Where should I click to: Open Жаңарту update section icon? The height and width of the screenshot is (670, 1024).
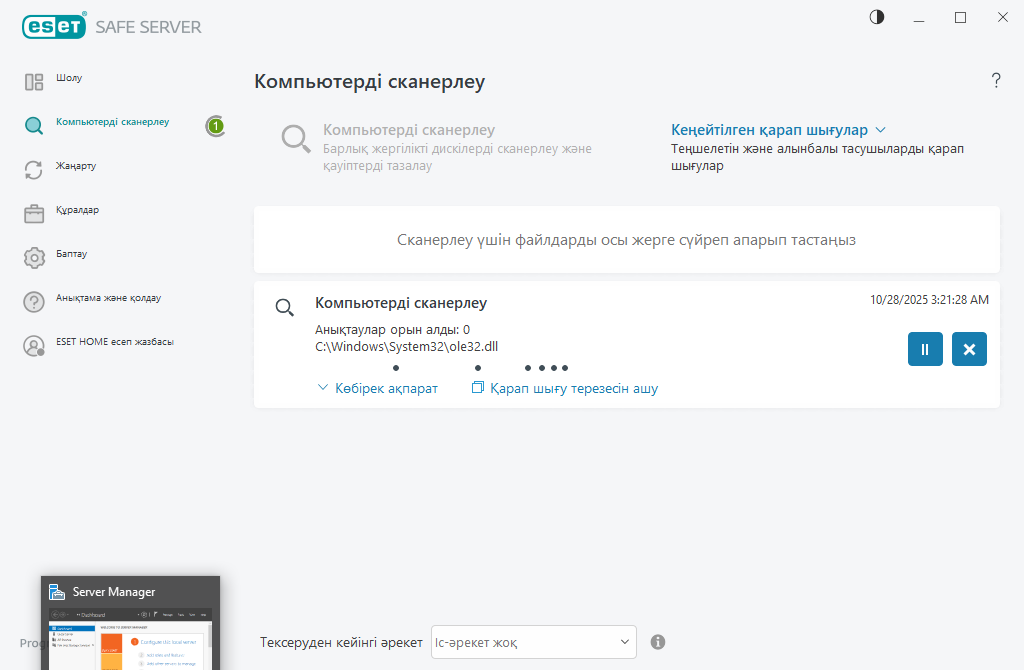click(x=34, y=170)
